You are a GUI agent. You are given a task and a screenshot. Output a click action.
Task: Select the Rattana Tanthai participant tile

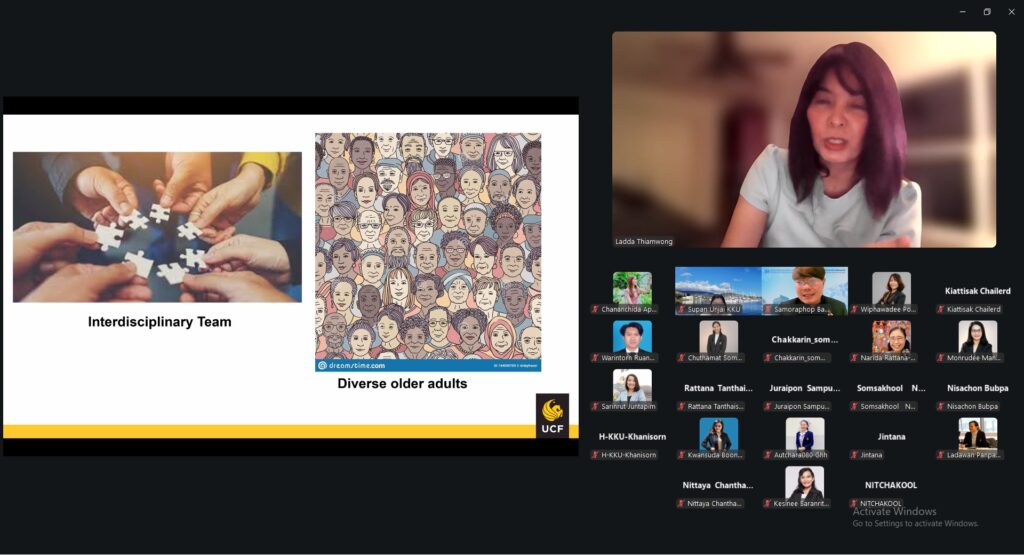click(718, 388)
